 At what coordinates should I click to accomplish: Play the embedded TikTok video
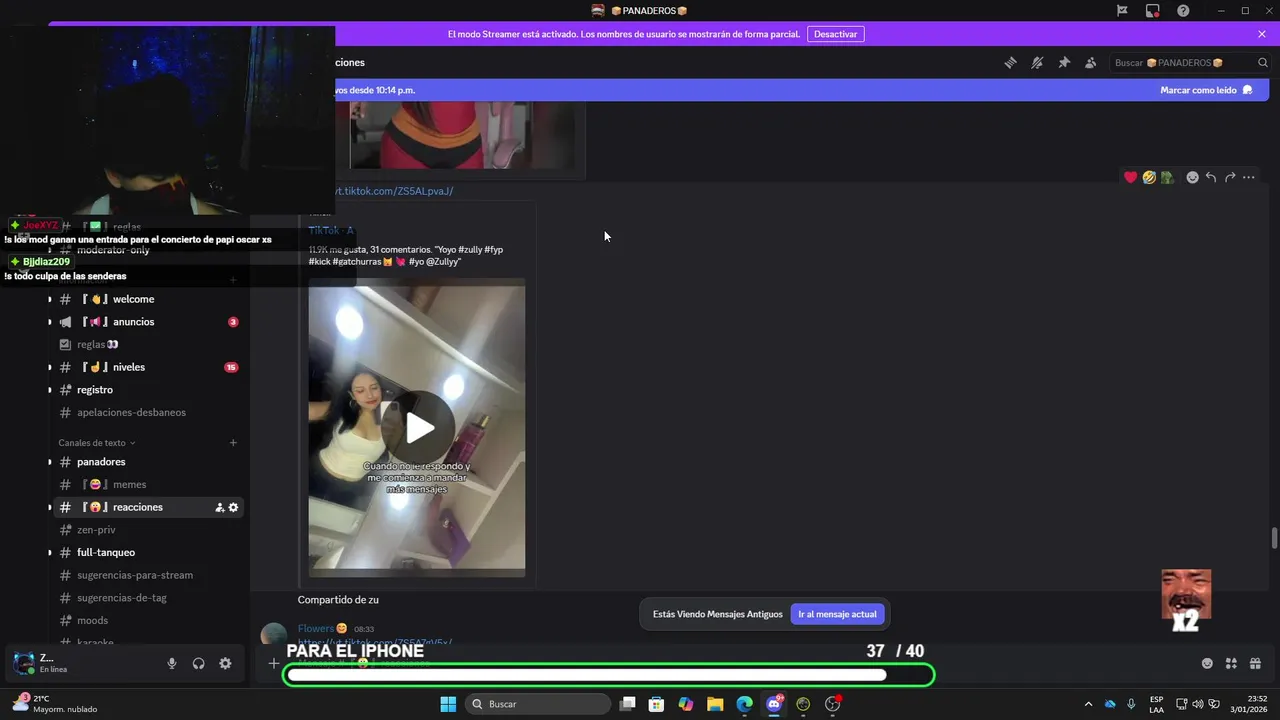420,428
